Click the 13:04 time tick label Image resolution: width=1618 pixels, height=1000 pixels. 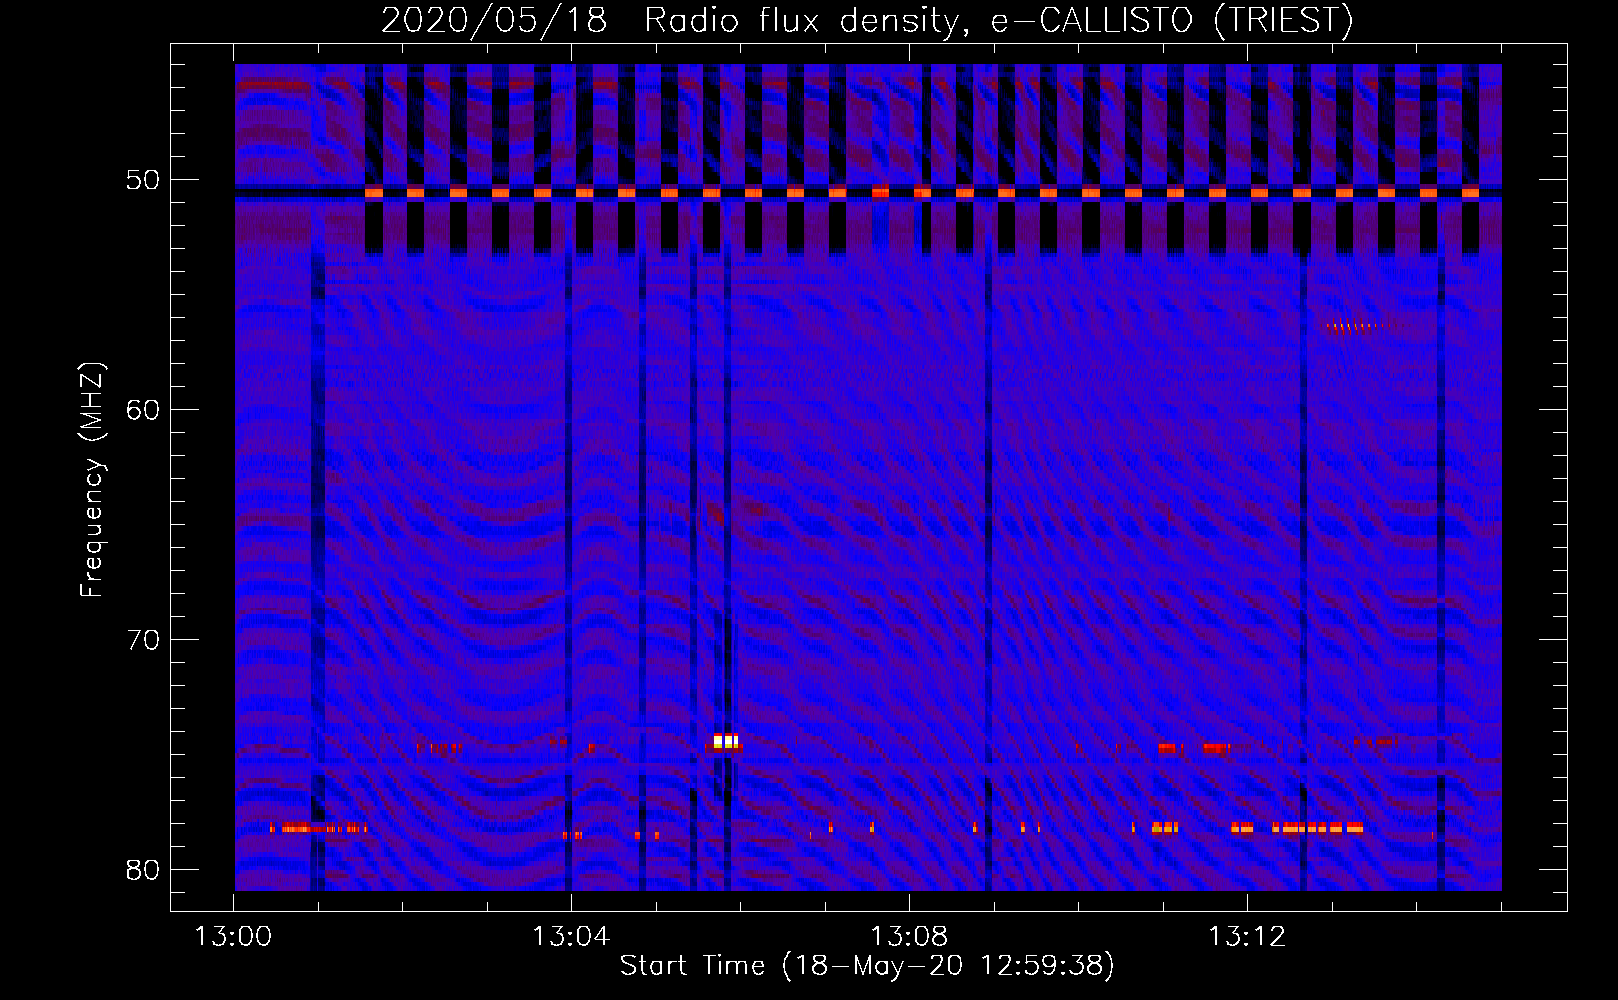[x=571, y=937]
